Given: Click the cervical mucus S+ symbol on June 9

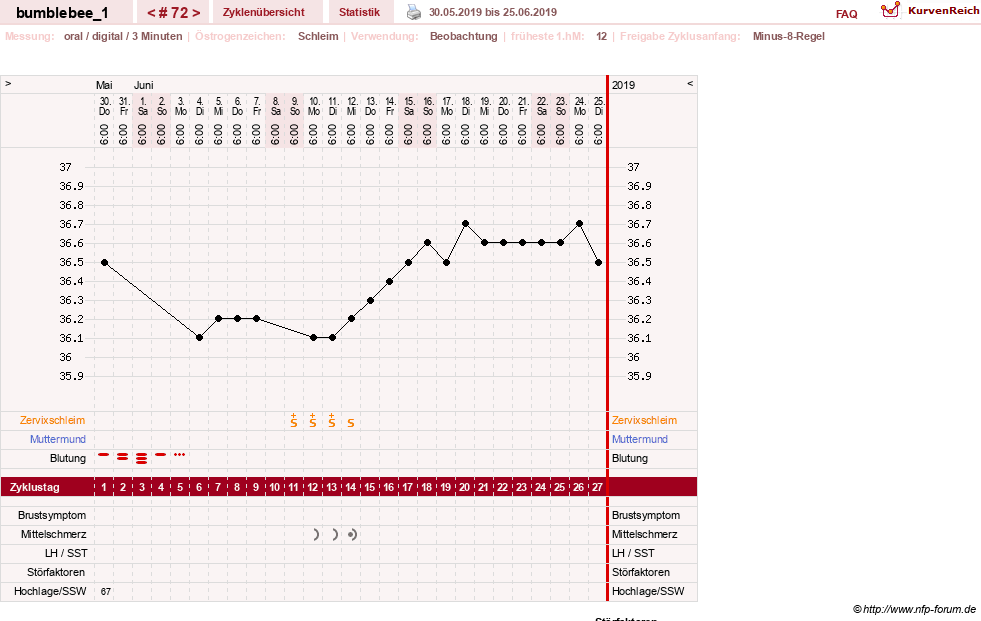Looking at the screenshot, I should click(293, 420).
